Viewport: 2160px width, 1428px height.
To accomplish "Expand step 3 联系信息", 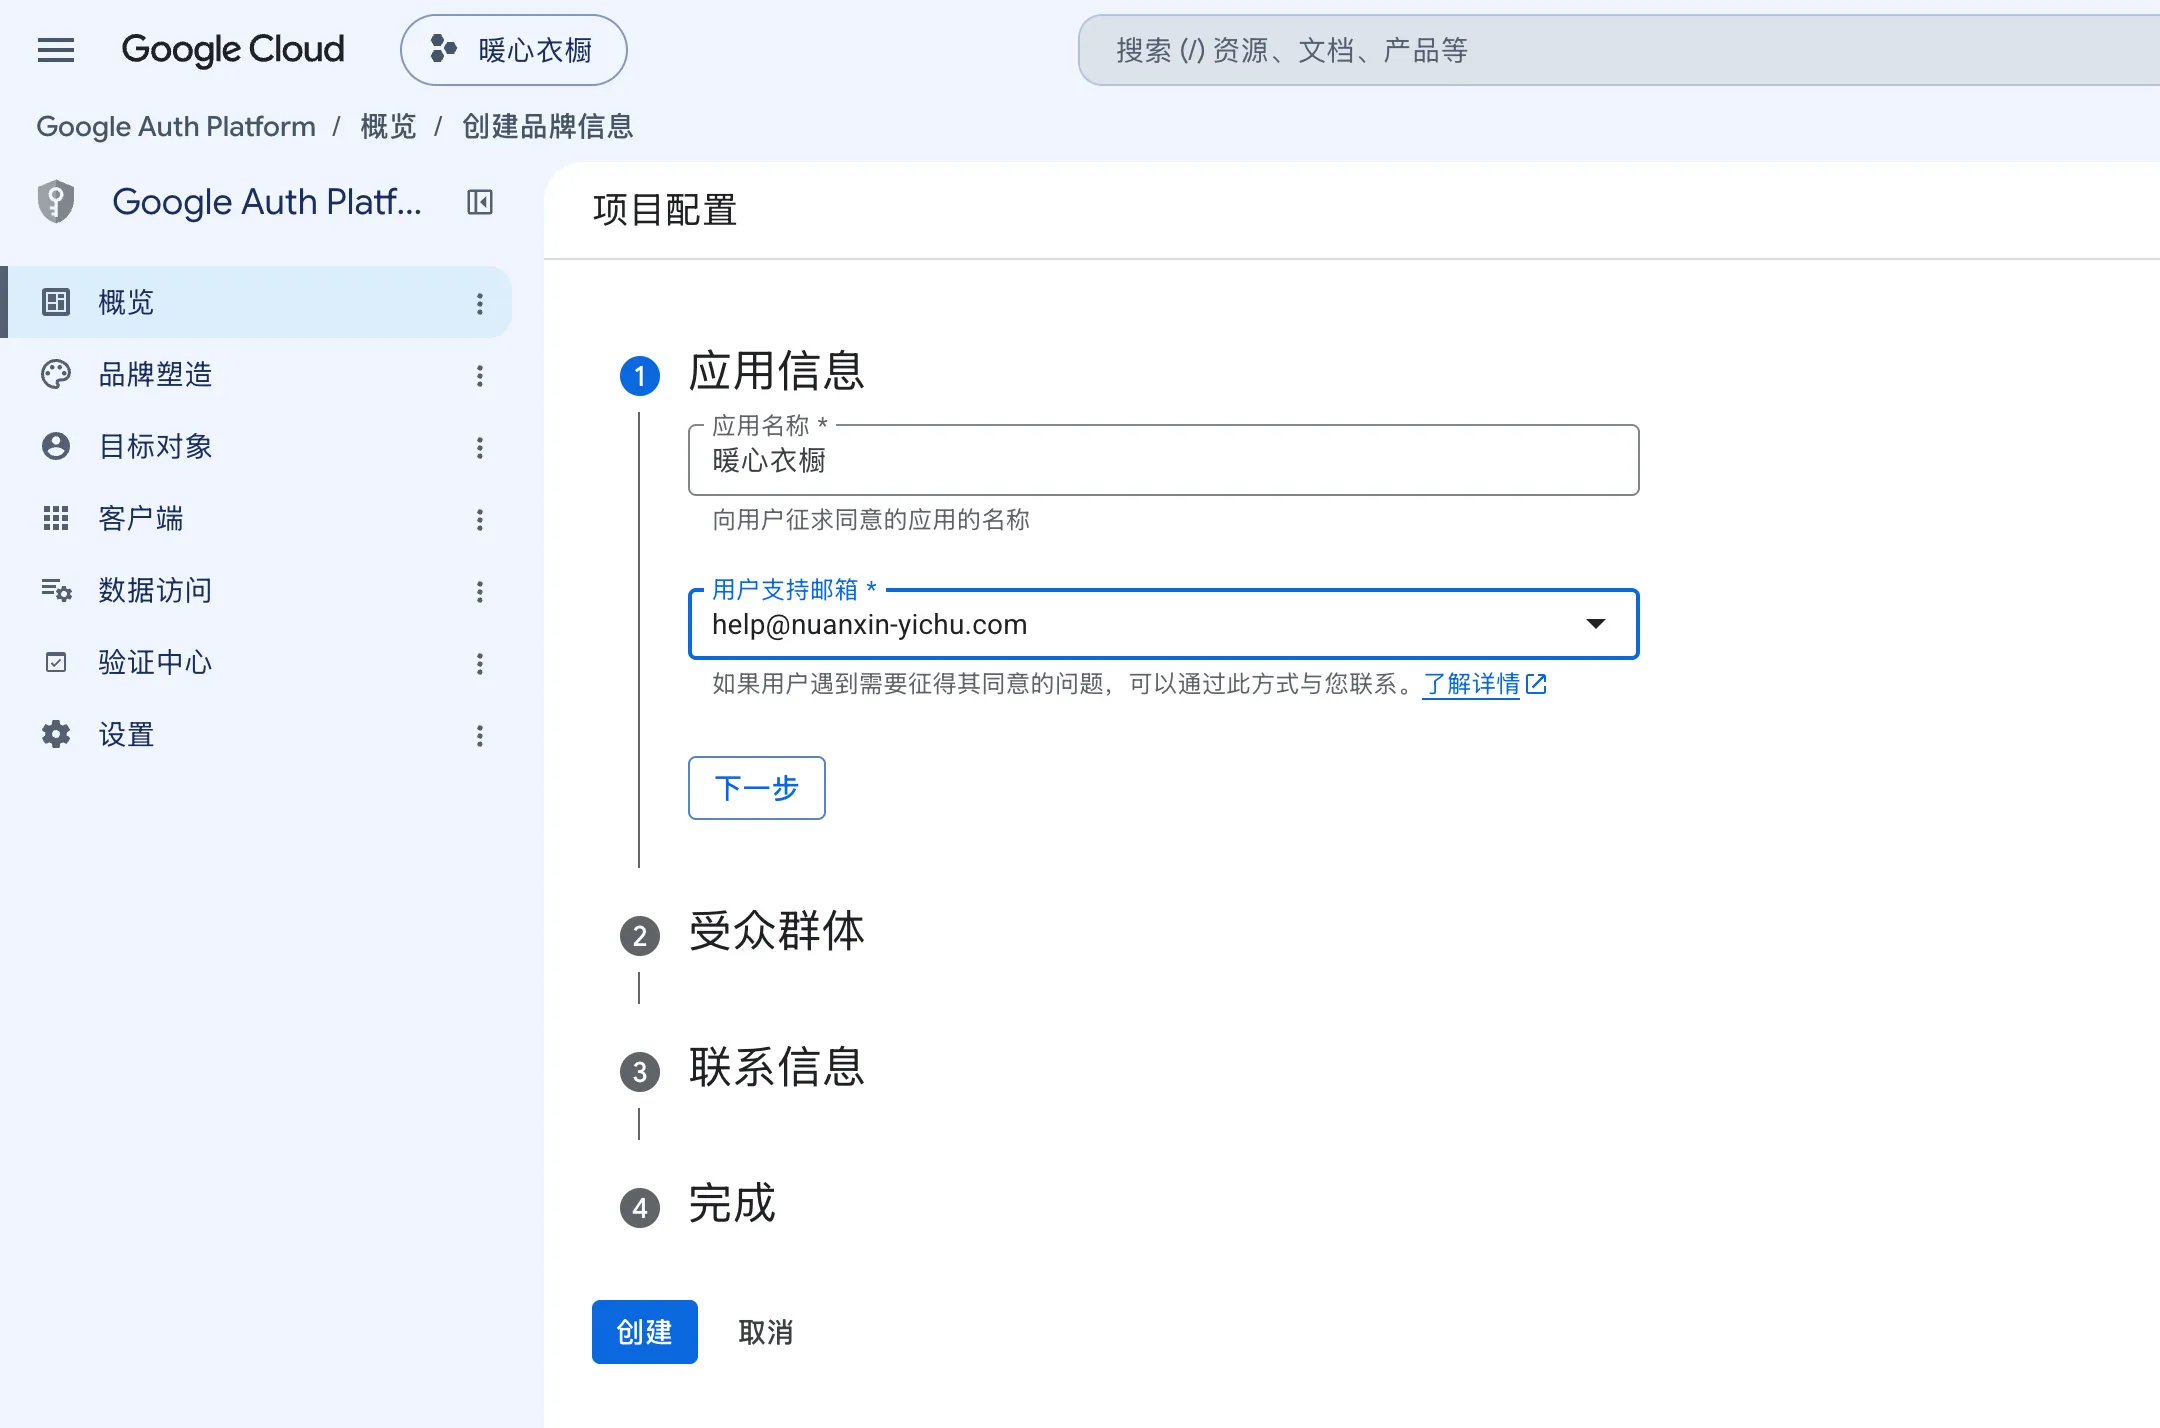I will coord(776,1068).
